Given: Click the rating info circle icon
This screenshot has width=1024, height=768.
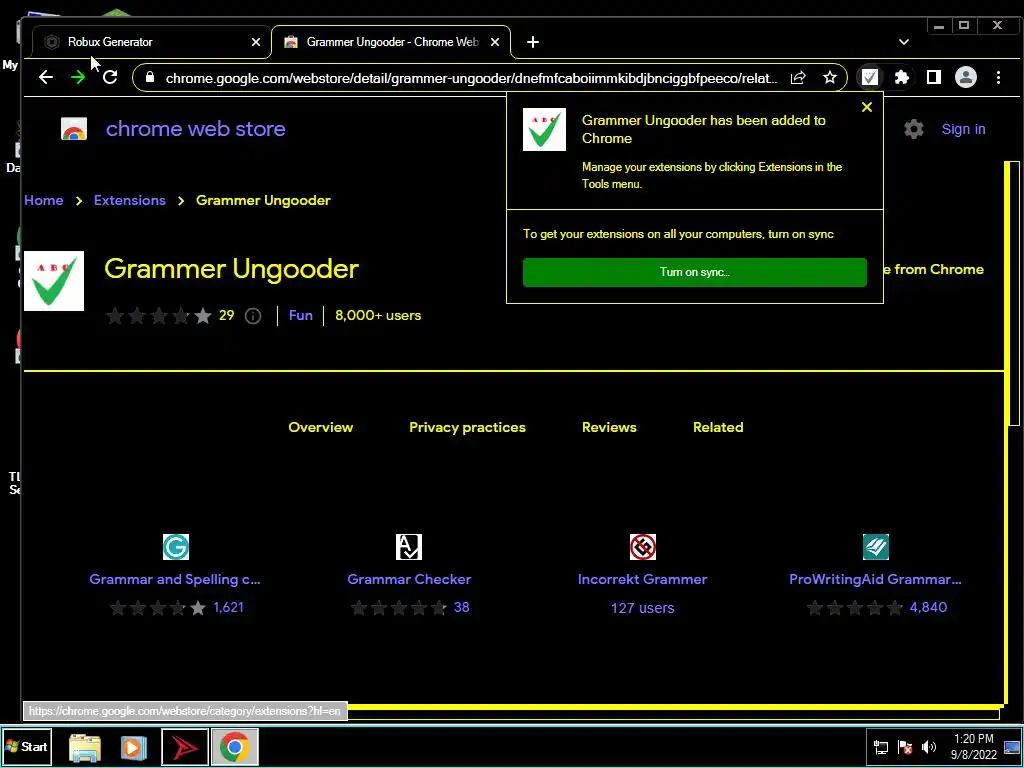Looking at the screenshot, I should (253, 316).
